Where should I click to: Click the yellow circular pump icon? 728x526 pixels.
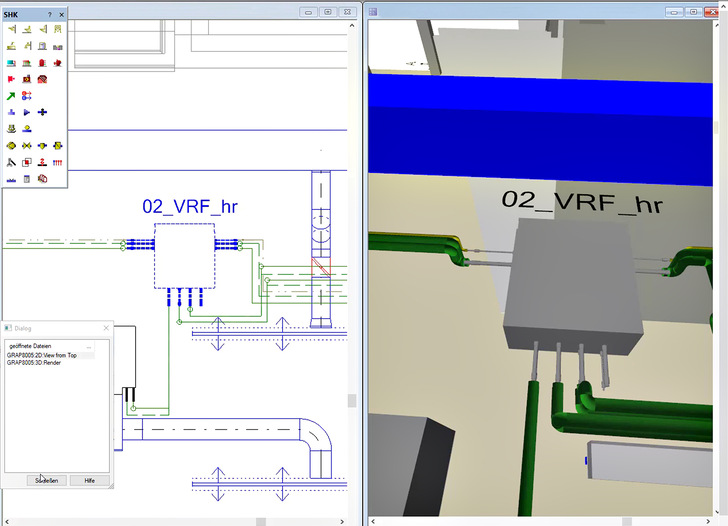pos(11,146)
